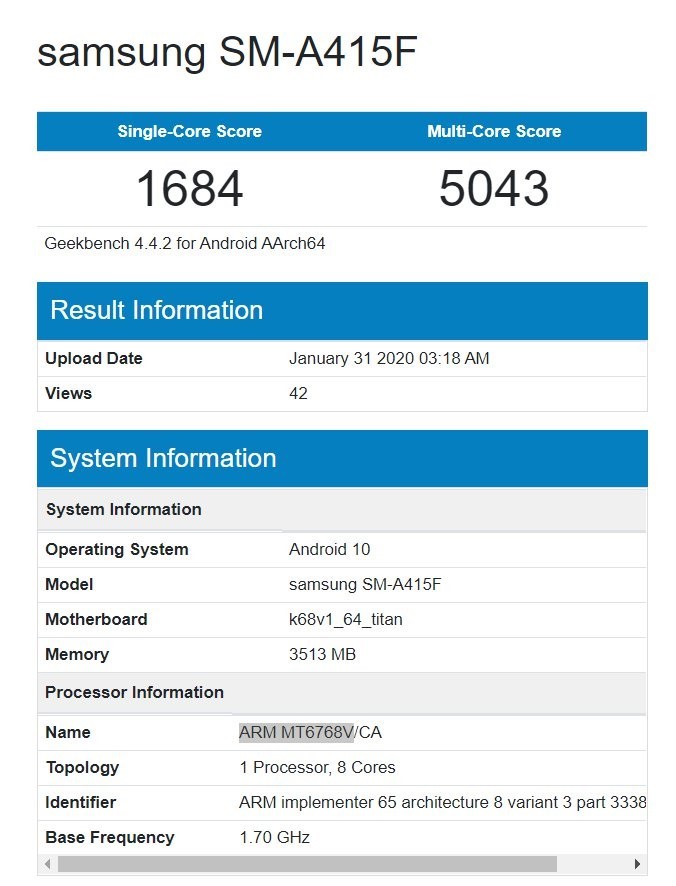Screen dimensions: 676x886
Task: Click the upload date January 31 2020 value
Action: coord(389,358)
